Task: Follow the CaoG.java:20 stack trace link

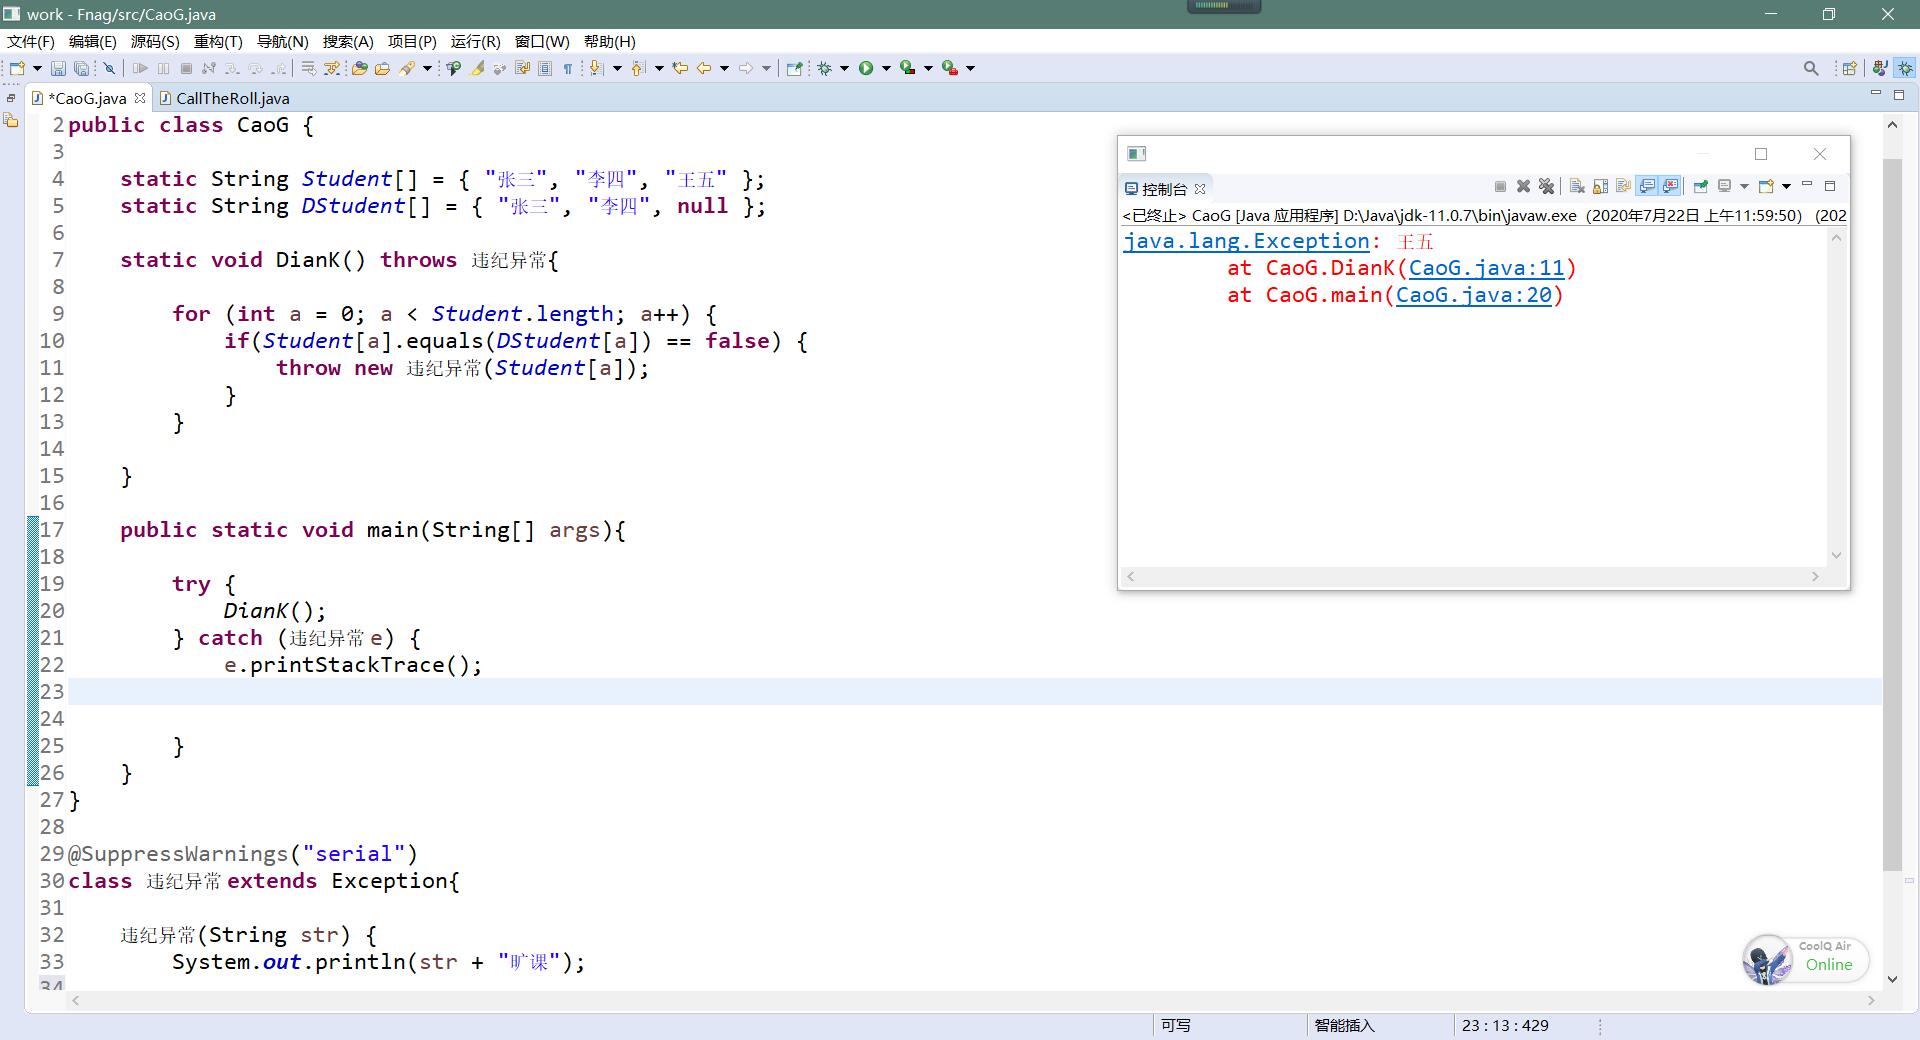Action: [1474, 295]
